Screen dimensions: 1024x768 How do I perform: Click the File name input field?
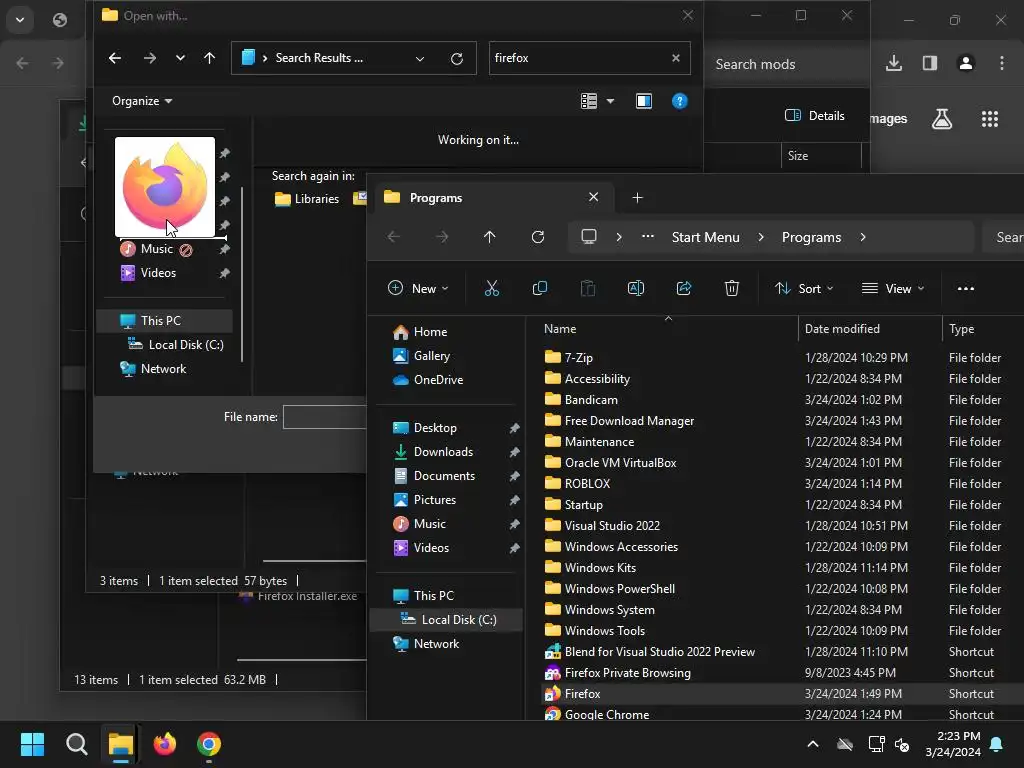coord(325,417)
